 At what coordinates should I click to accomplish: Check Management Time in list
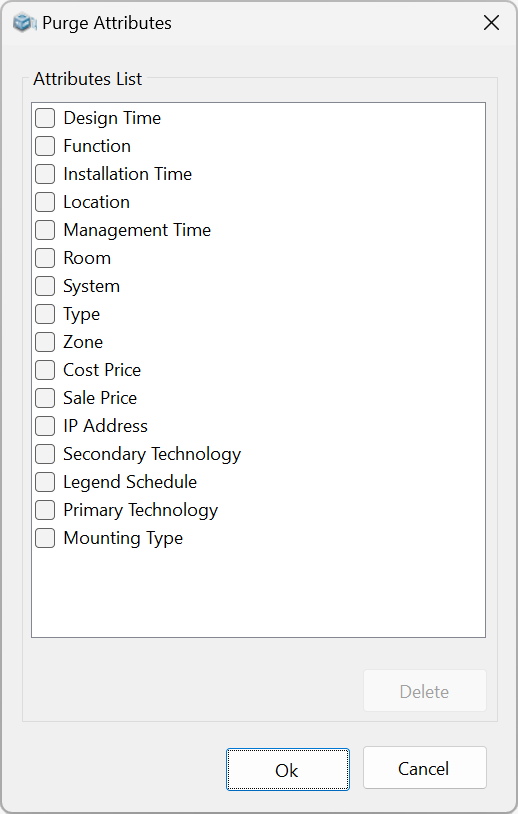(x=45, y=230)
